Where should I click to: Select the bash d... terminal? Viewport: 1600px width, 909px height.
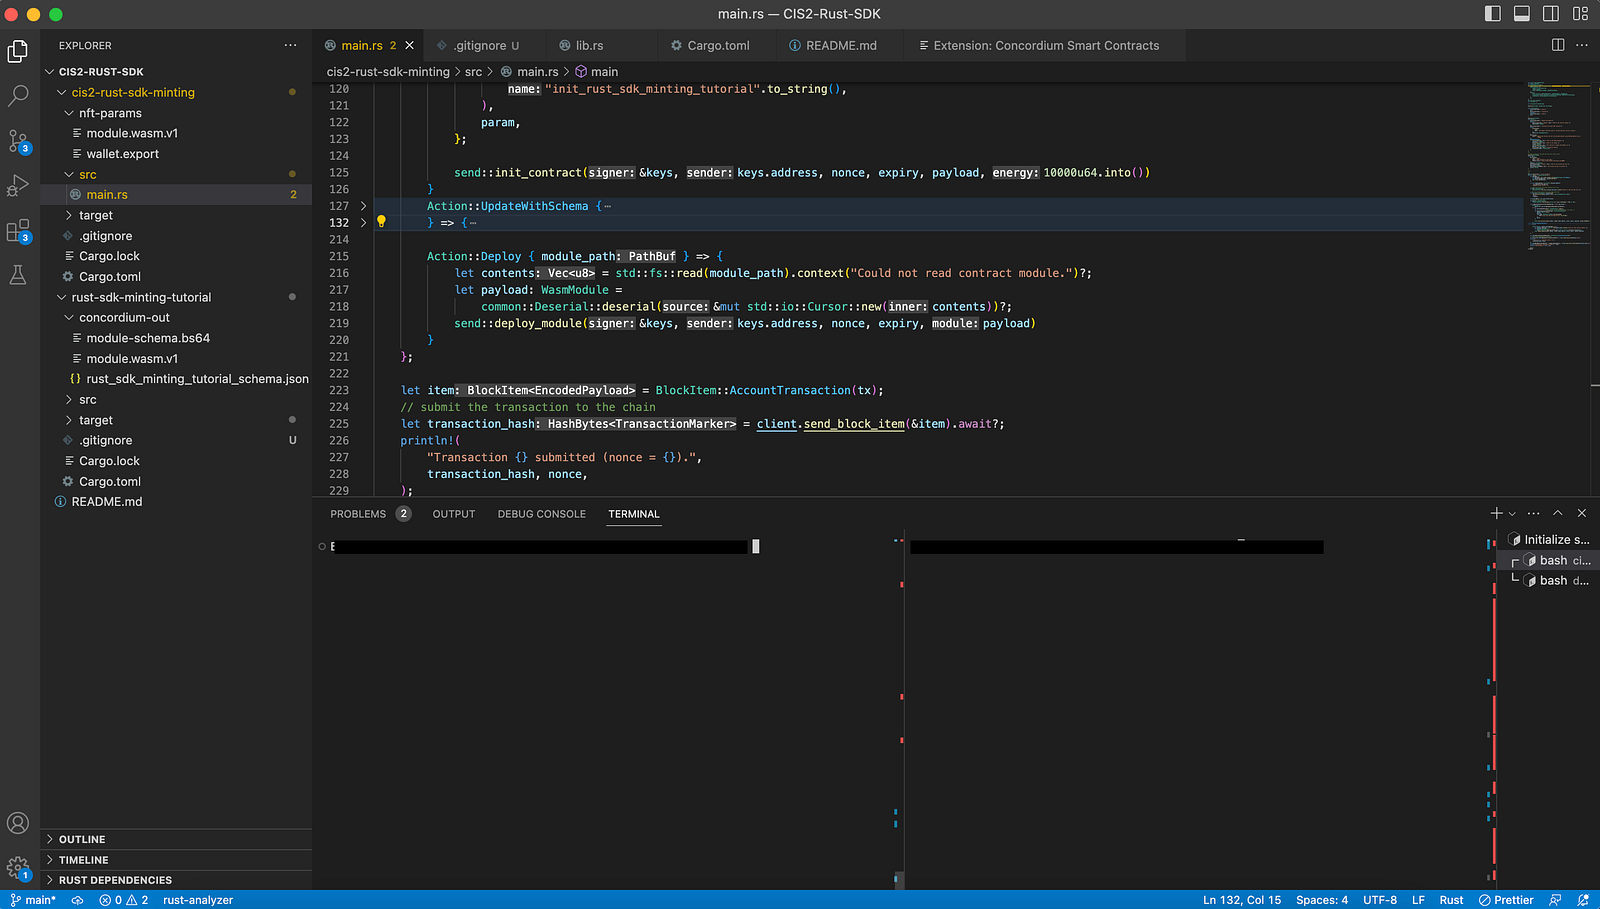click(1548, 580)
